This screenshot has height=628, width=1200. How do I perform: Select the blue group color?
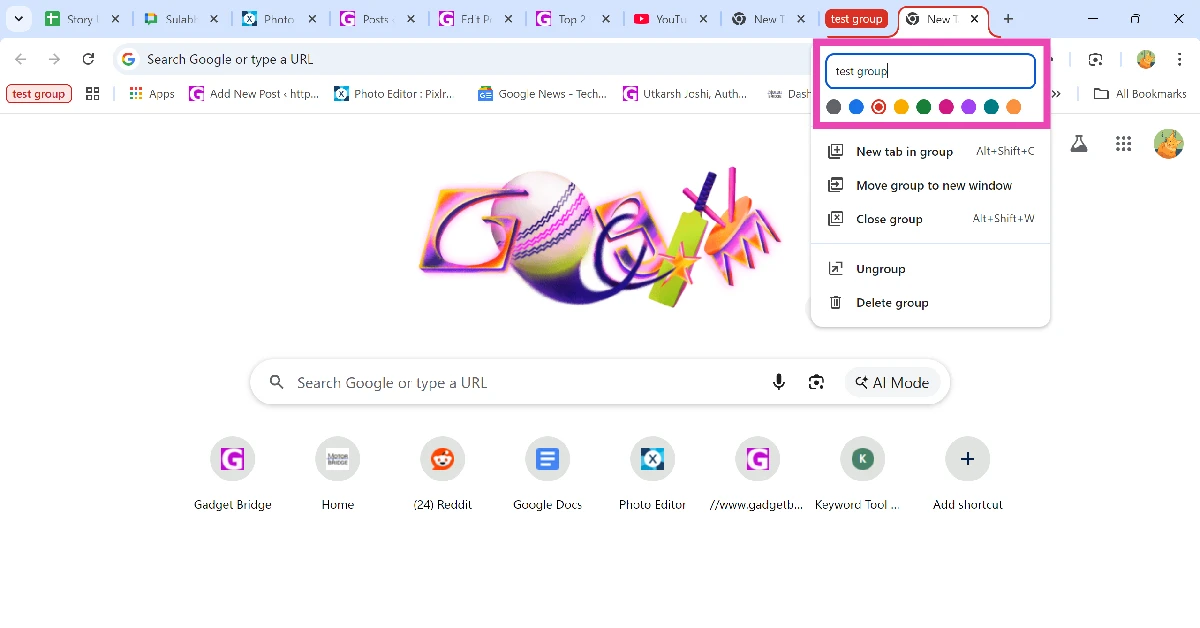[856, 107]
